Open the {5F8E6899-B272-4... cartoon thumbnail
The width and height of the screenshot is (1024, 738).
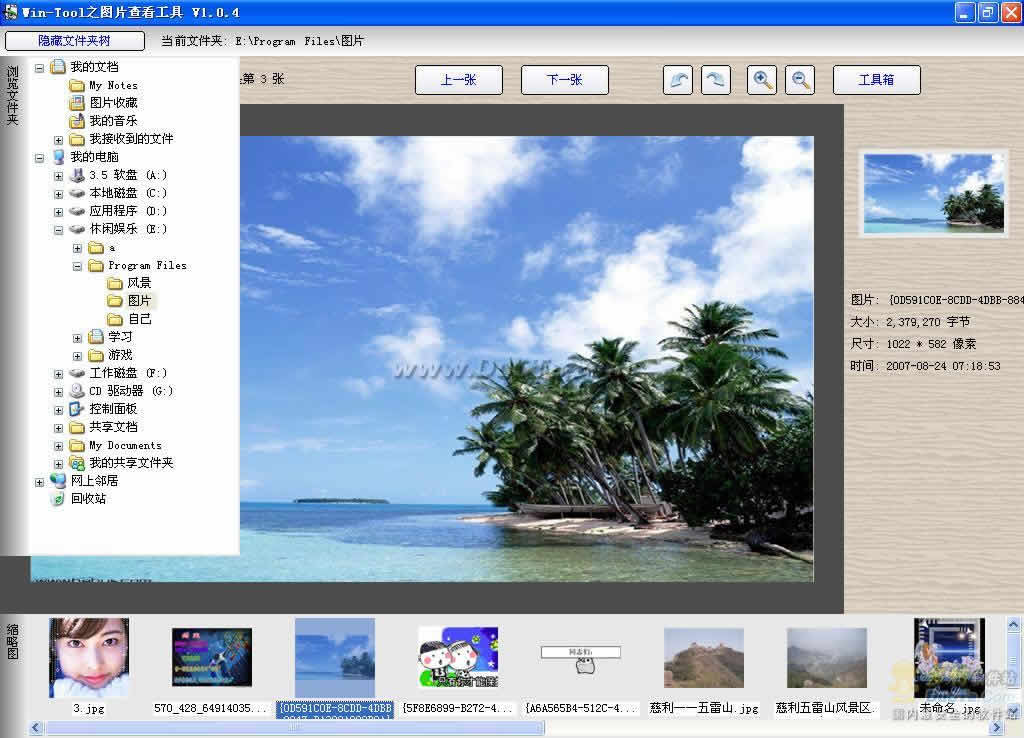[x=458, y=658]
